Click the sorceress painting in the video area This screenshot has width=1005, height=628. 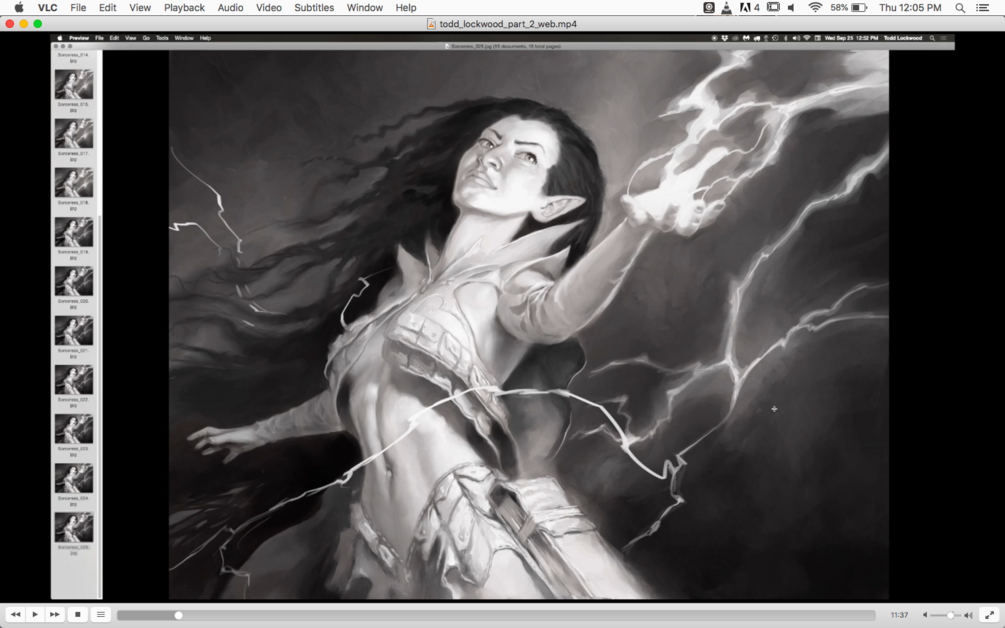(529, 325)
